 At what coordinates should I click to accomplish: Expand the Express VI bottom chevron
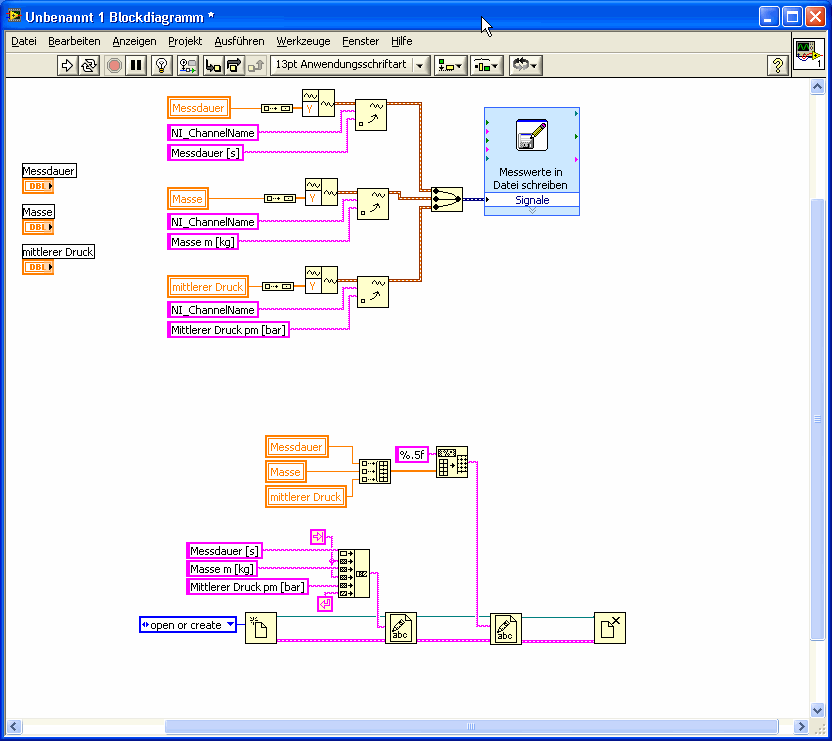point(532,211)
